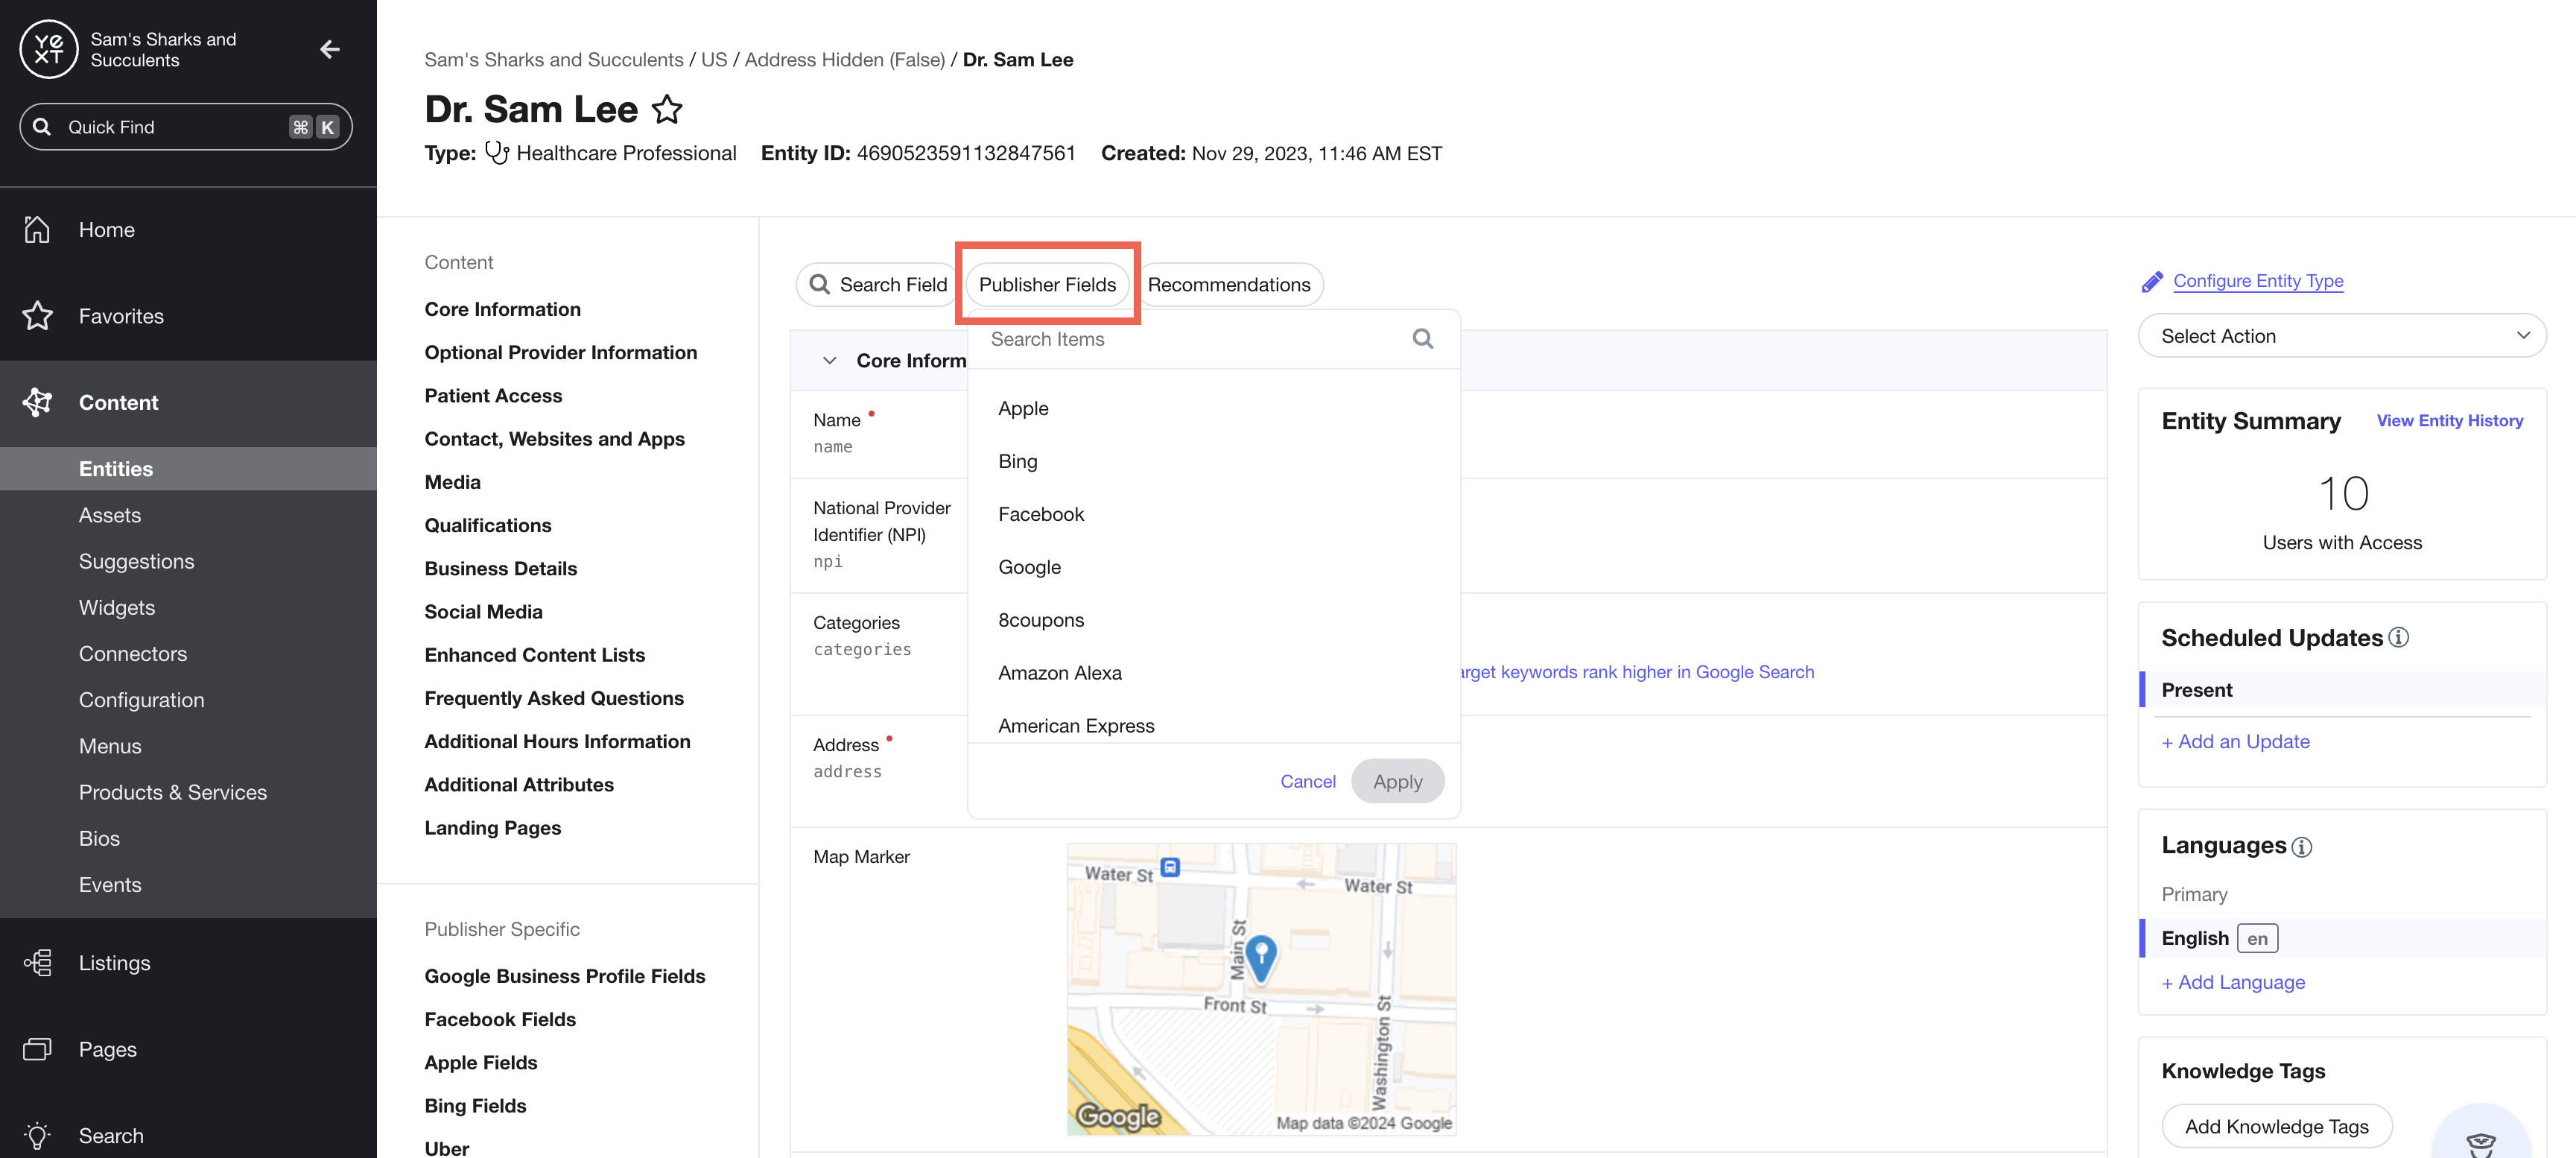Open the Recommendations filter

(1228, 285)
